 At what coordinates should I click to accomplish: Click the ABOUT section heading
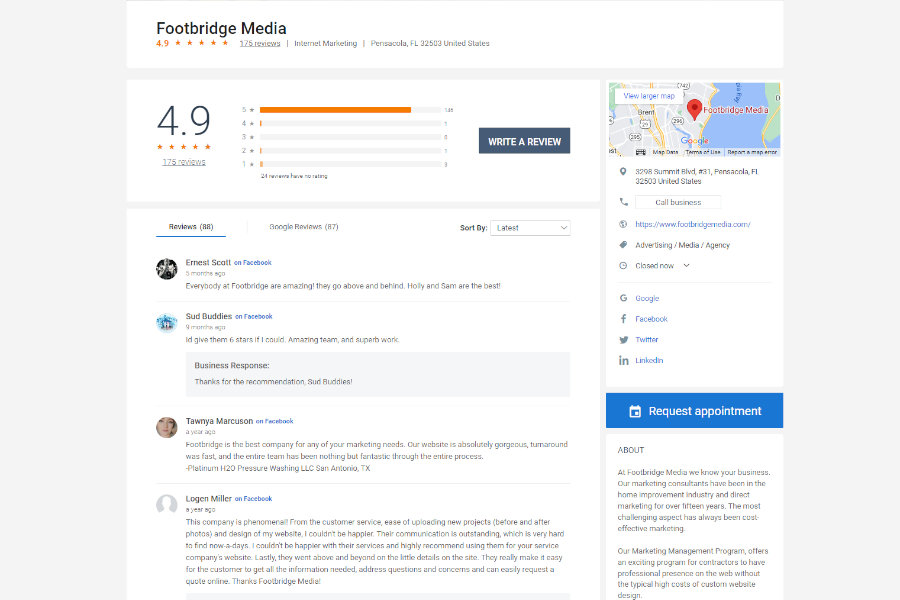pyautogui.click(x=631, y=450)
